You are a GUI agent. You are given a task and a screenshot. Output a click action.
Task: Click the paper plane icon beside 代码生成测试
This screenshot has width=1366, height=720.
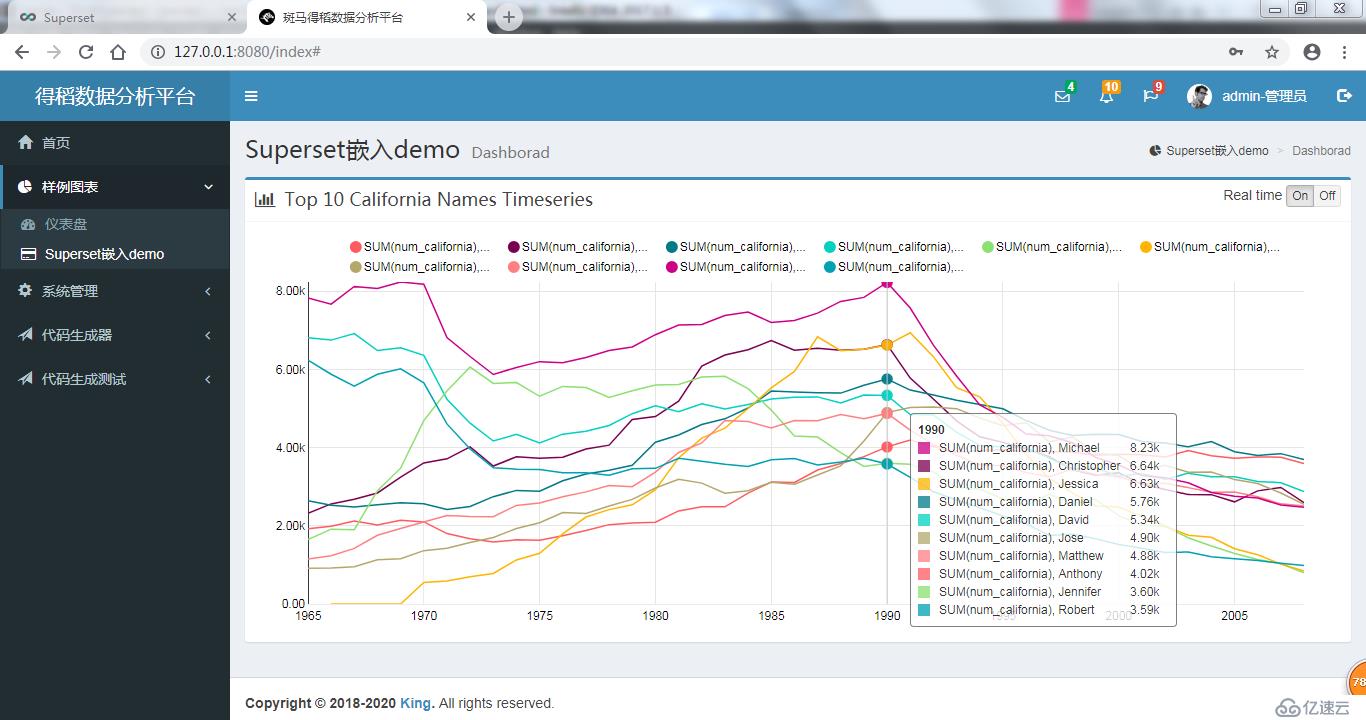[x=26, y=379]
